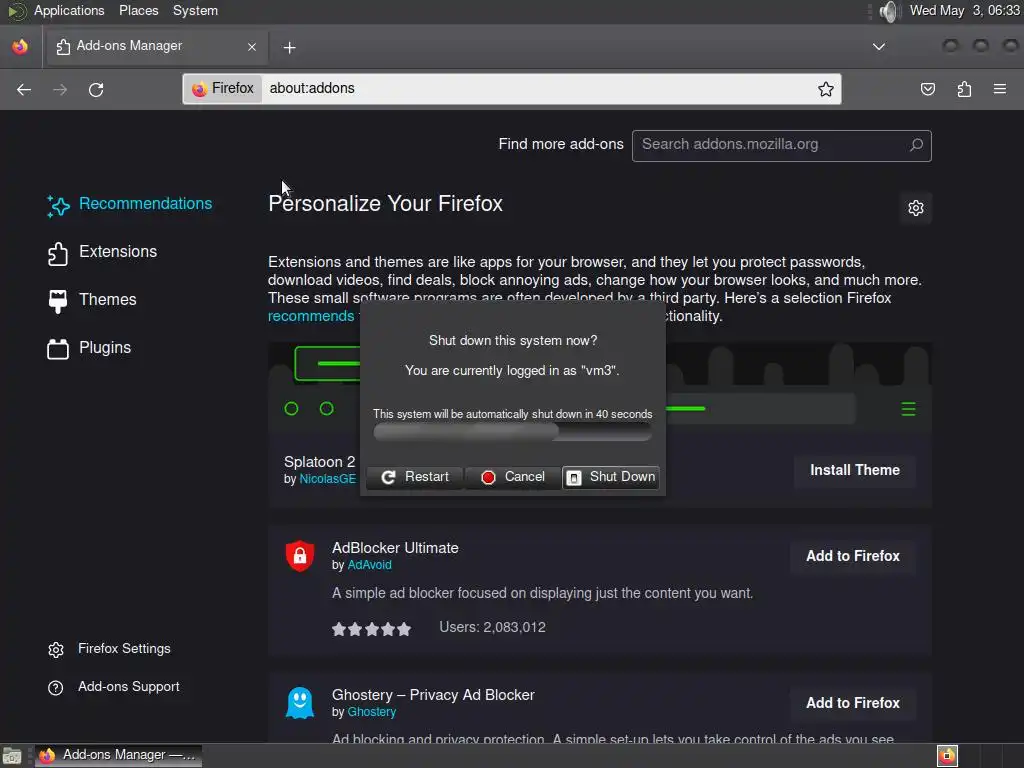Open a new tab with the plus button
1024x768 pixels.
289,48
